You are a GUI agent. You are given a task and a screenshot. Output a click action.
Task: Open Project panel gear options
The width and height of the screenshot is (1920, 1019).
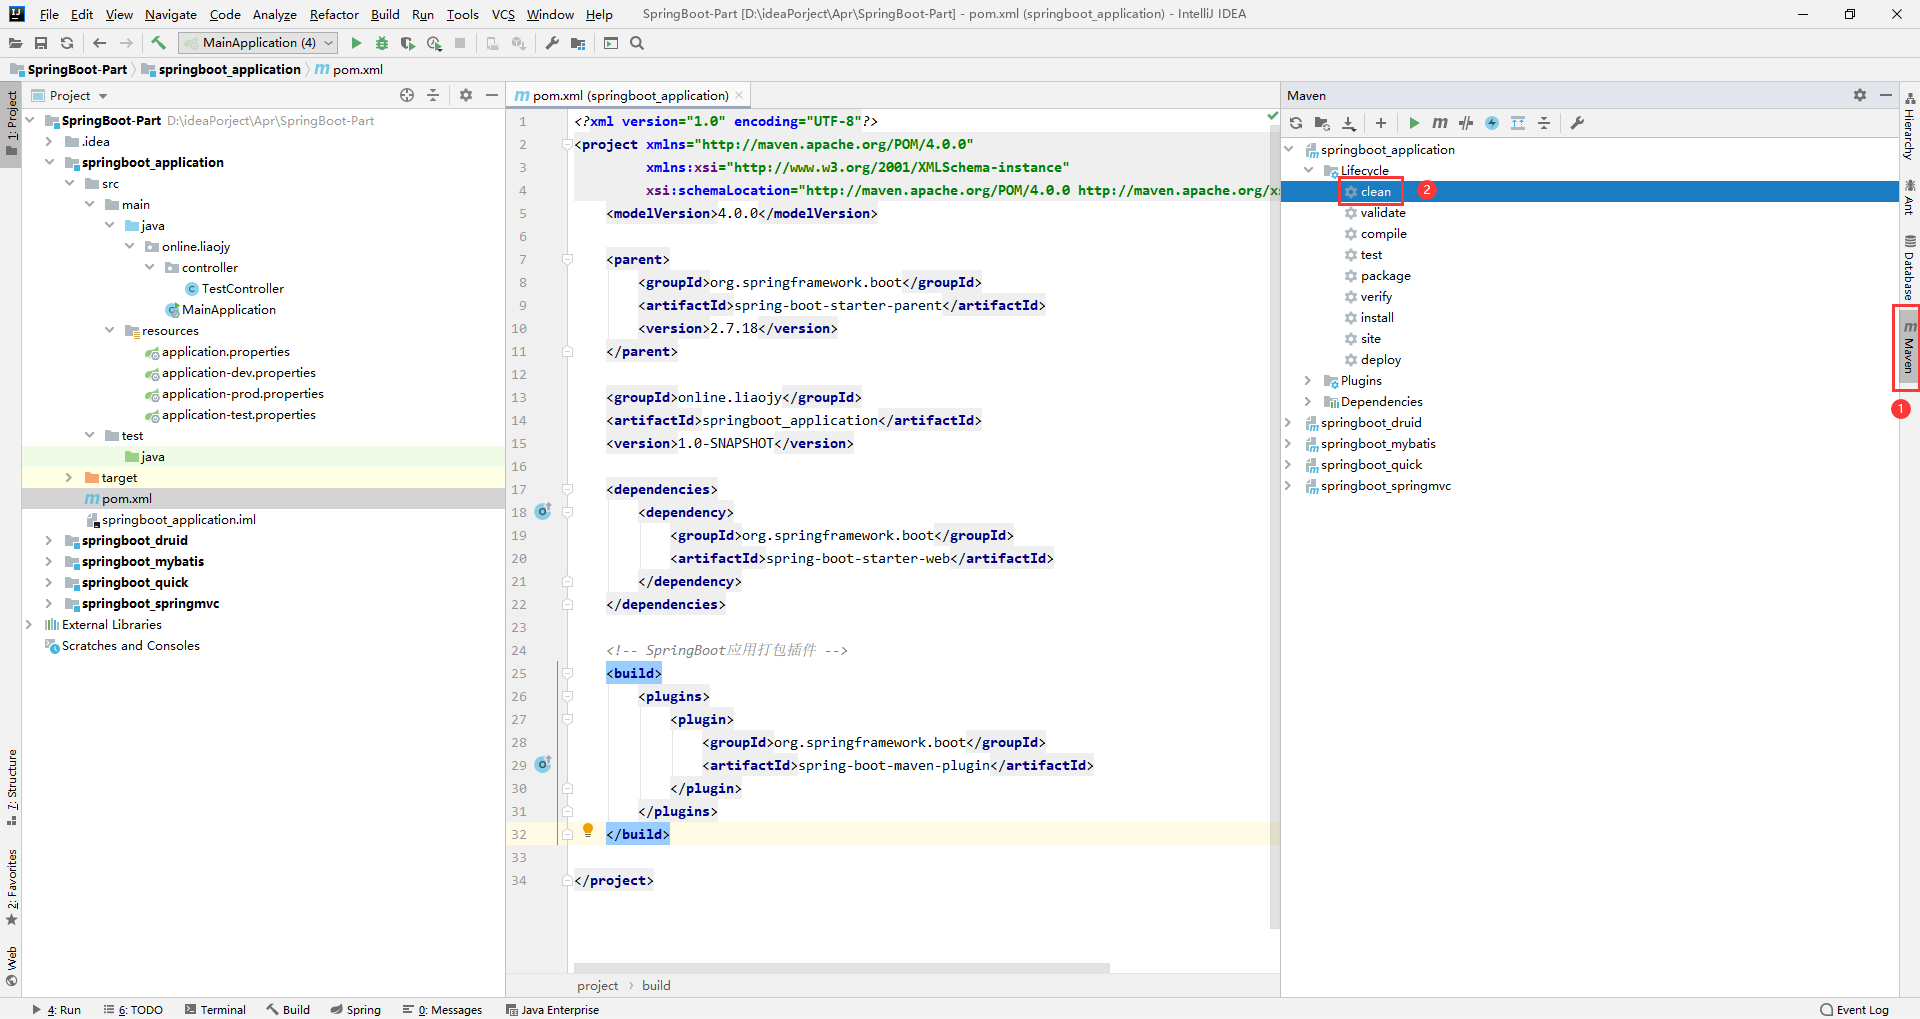466,95
